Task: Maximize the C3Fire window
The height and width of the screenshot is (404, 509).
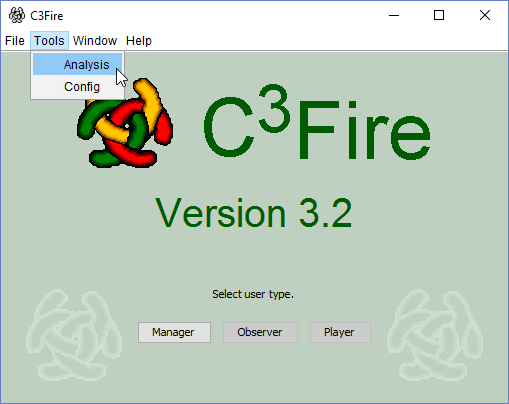Action: pyautogui.click(x=439, y=15)
